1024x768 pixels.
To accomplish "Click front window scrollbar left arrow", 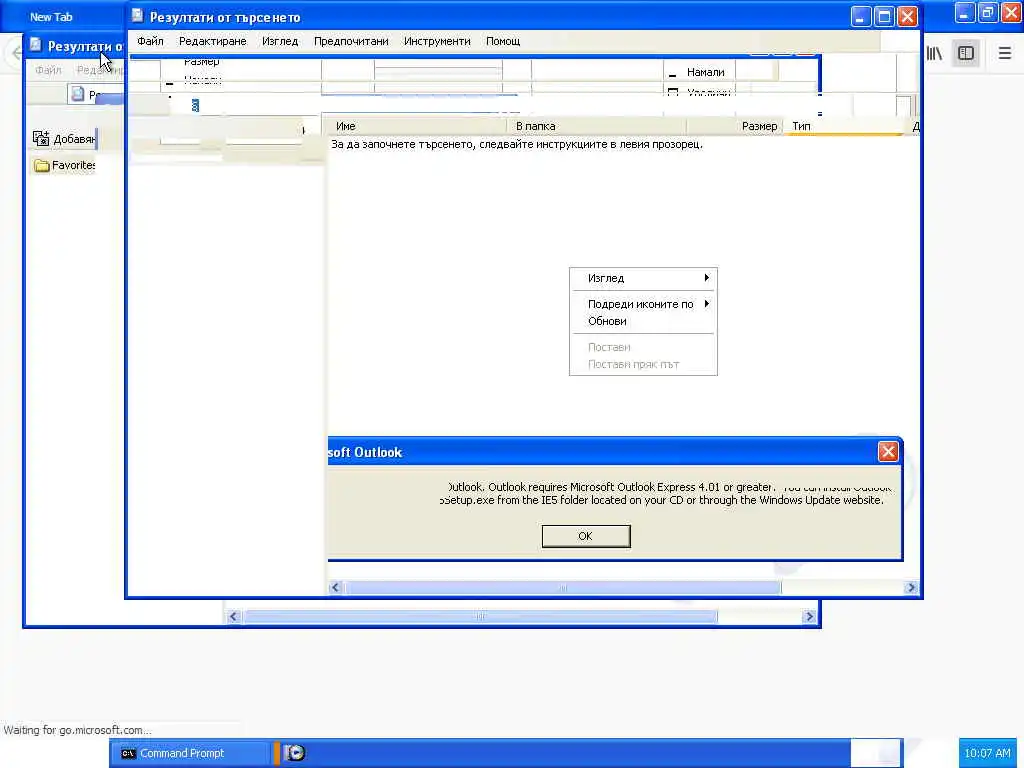I will point(335,587).
